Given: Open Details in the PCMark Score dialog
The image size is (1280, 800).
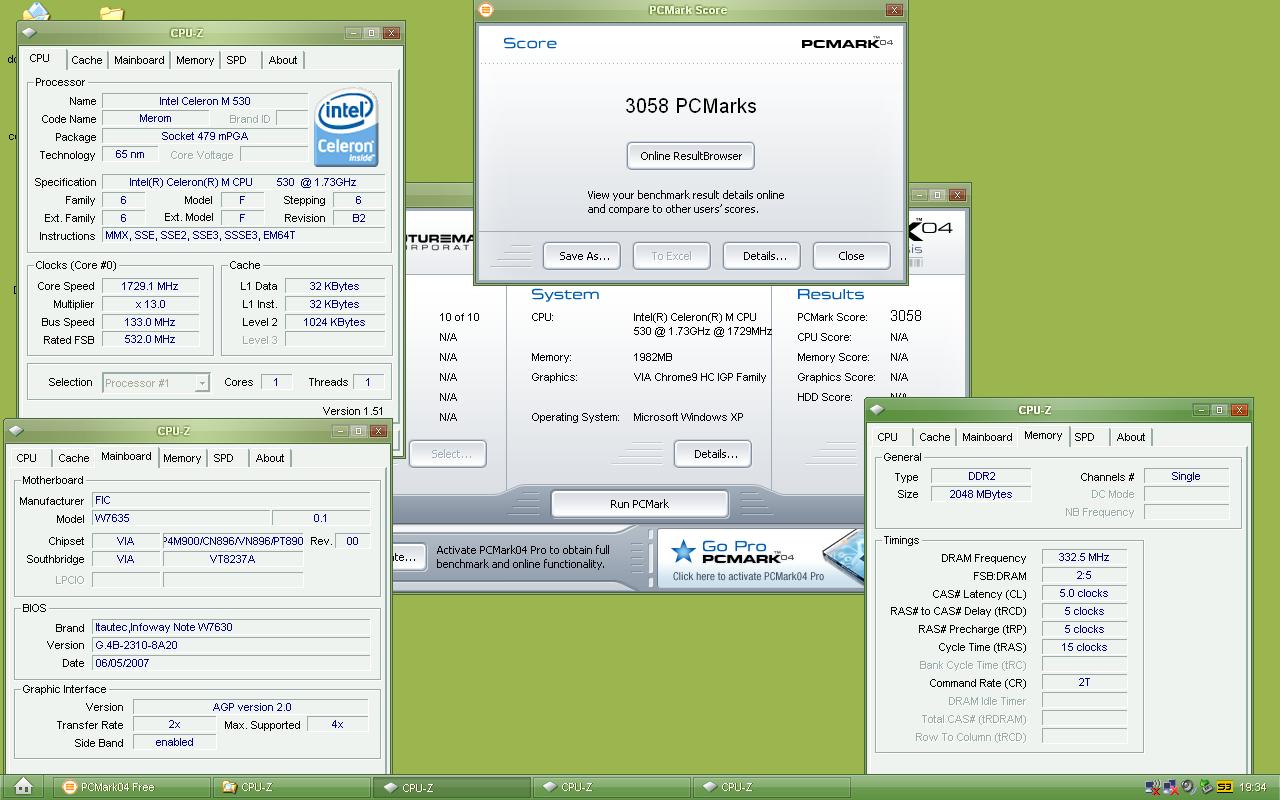Looking at the screenshot, I should (764, 256).
